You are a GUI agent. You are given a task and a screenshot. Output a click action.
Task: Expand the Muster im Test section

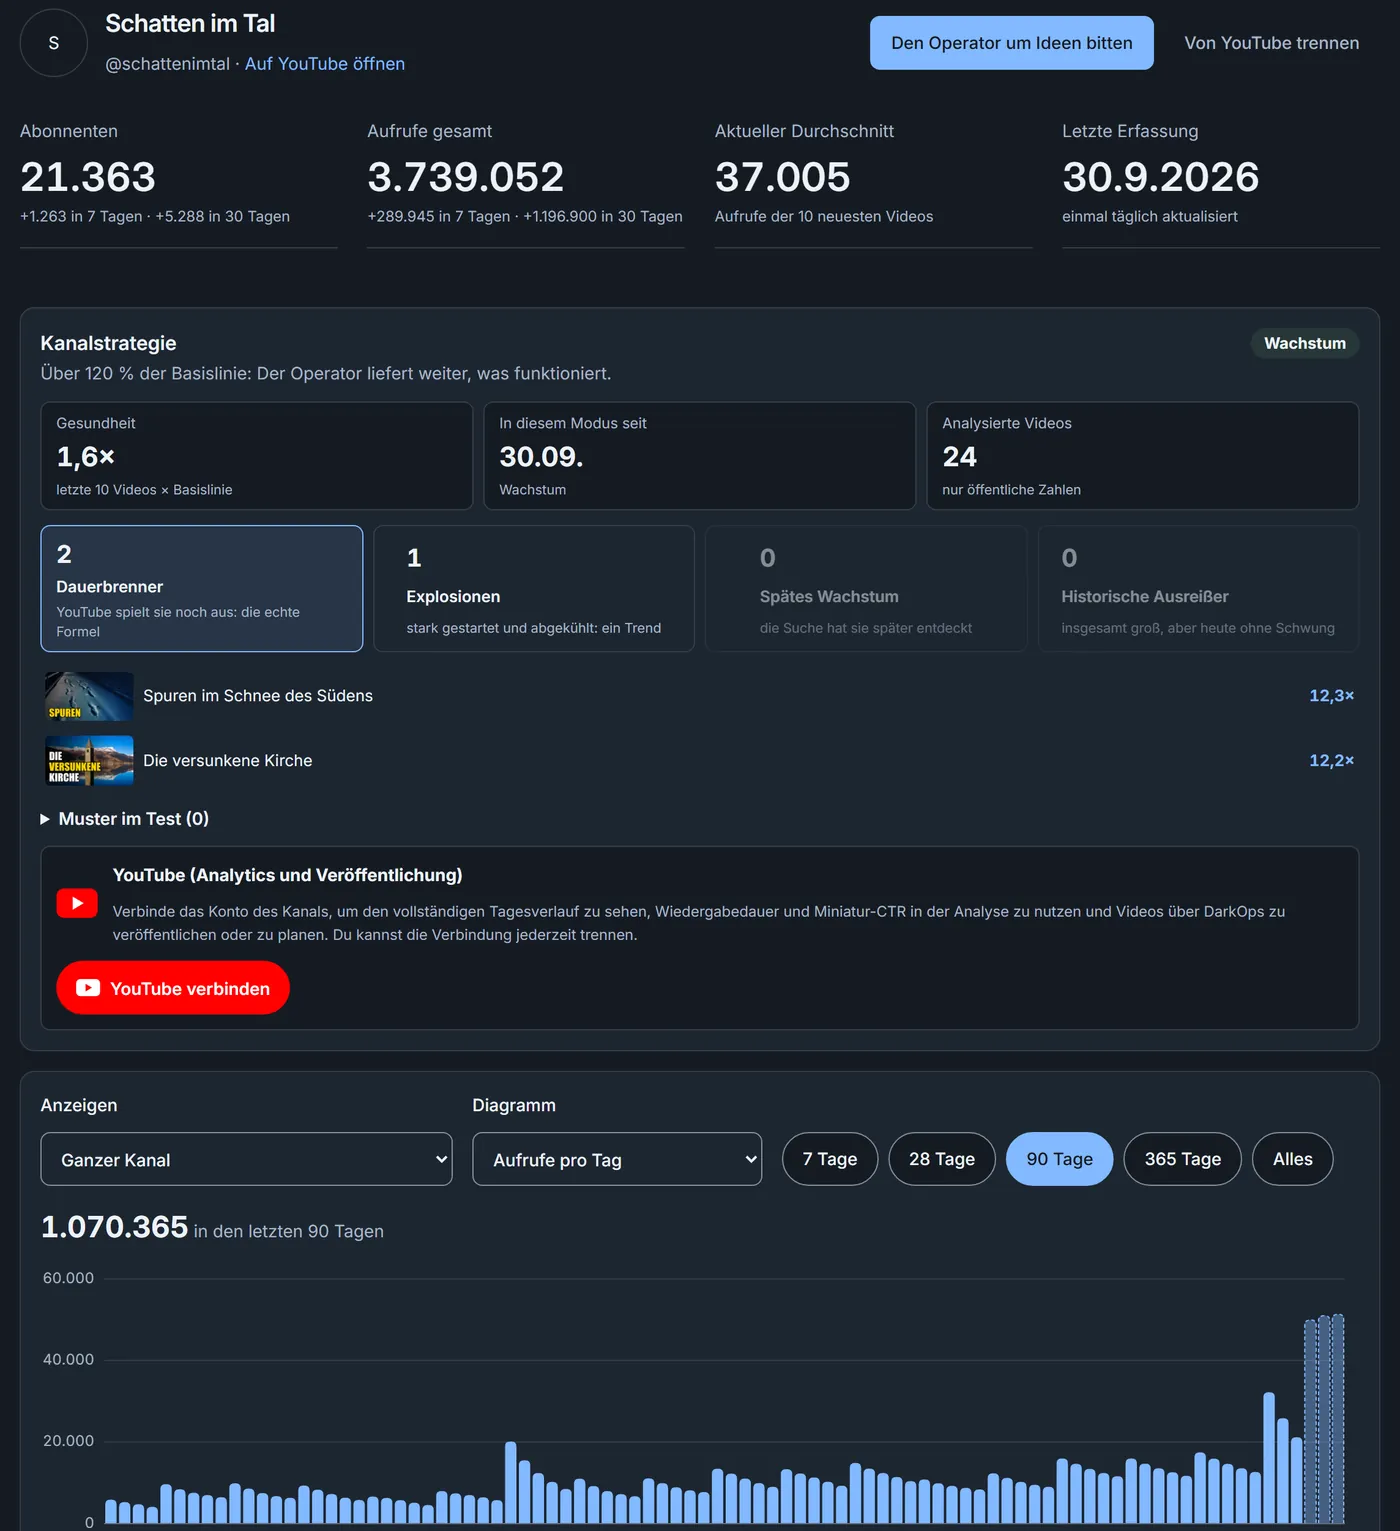point(125,819)
